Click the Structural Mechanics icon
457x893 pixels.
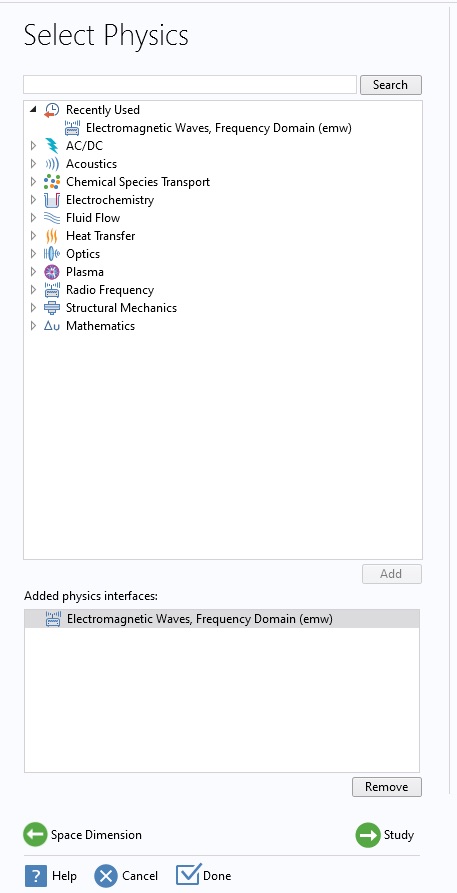(52, 308)
